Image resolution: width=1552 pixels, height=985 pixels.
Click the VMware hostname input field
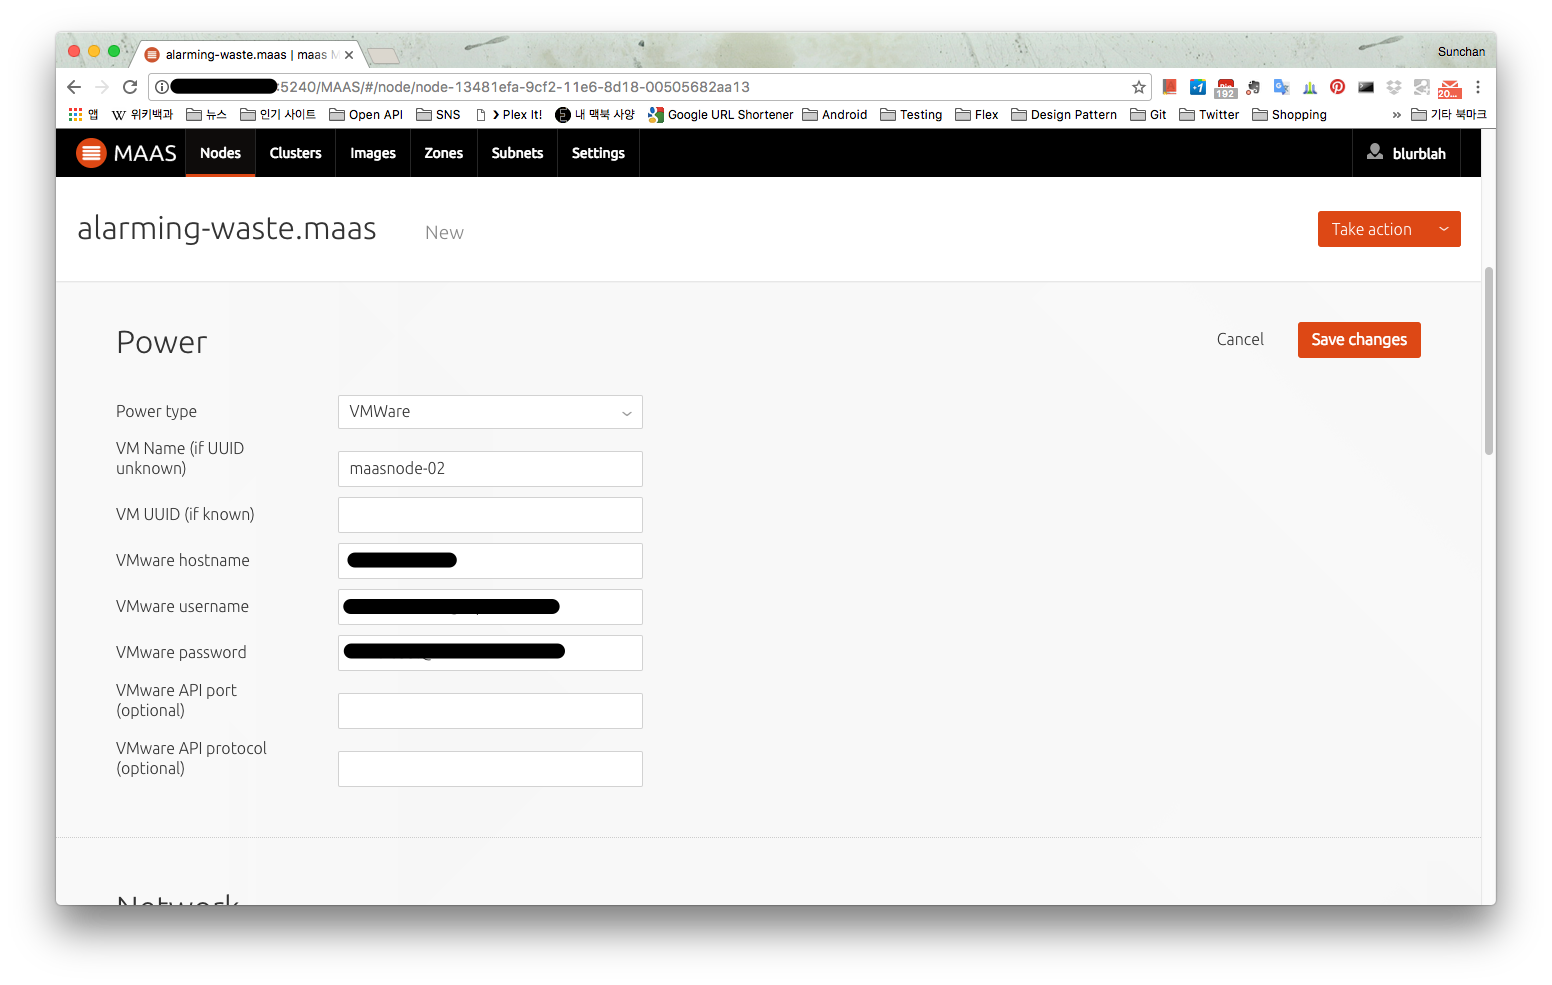pyautogui.click(x=490, y=561)
